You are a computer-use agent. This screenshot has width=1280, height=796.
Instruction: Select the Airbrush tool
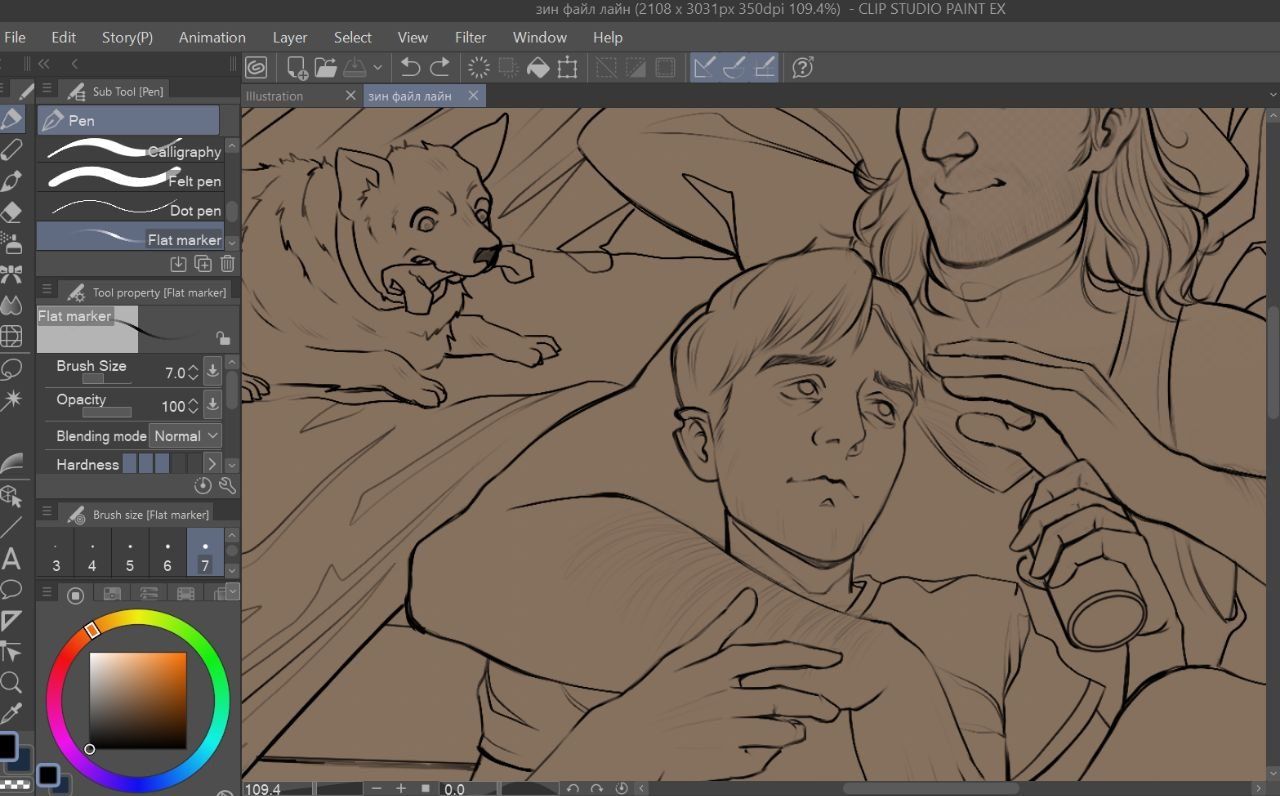coord(12,243)
